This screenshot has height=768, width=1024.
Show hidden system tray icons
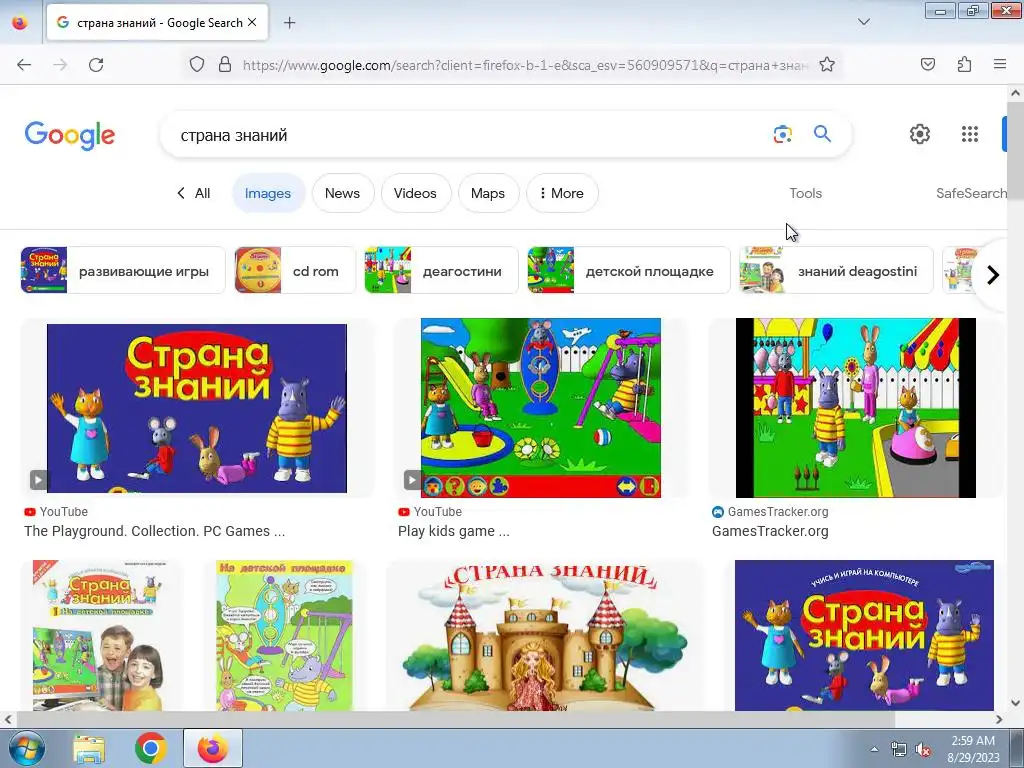click(874, 749)
